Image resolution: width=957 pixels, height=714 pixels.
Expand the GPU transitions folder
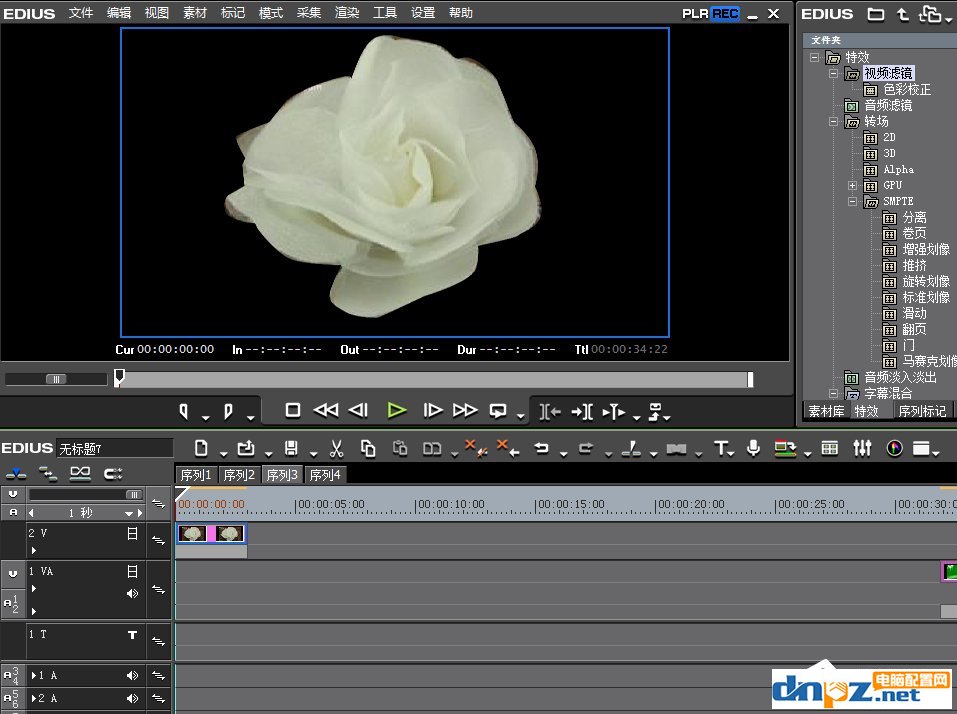[853, 186]
